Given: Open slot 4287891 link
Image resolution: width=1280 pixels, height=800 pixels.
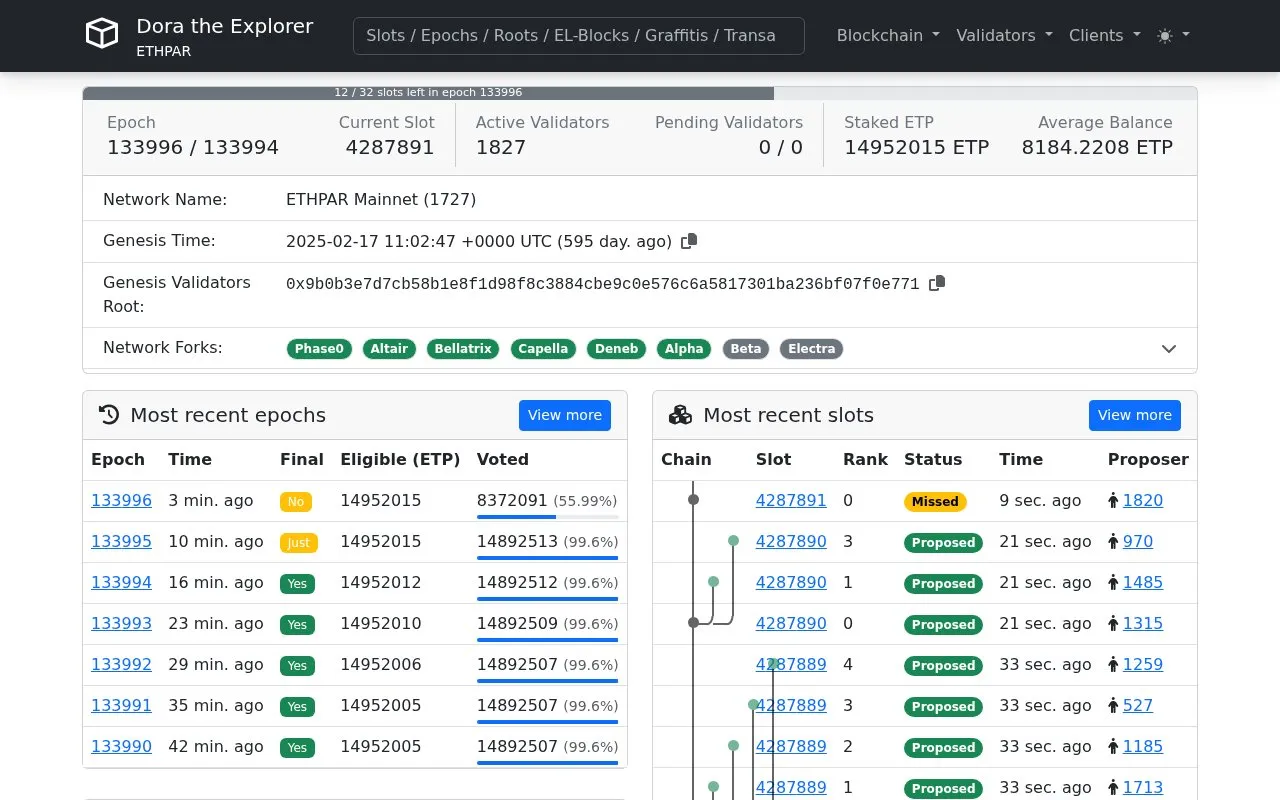Looking at the screenshot, I should pyautogui.click(x=791, y=500).
